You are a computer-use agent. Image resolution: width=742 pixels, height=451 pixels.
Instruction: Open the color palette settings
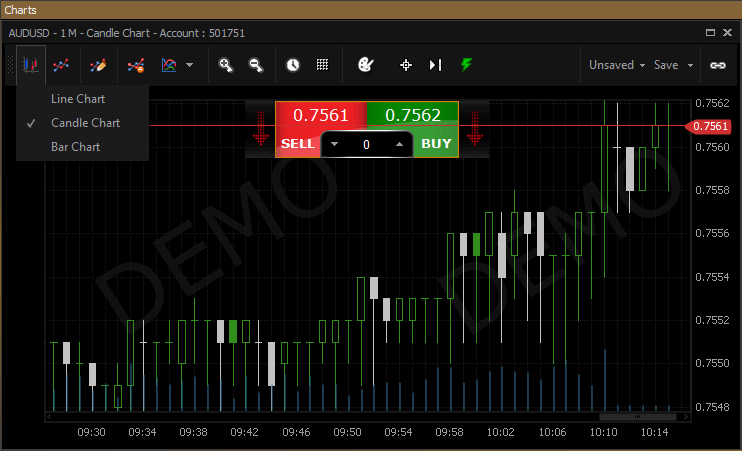pos(365,65)
